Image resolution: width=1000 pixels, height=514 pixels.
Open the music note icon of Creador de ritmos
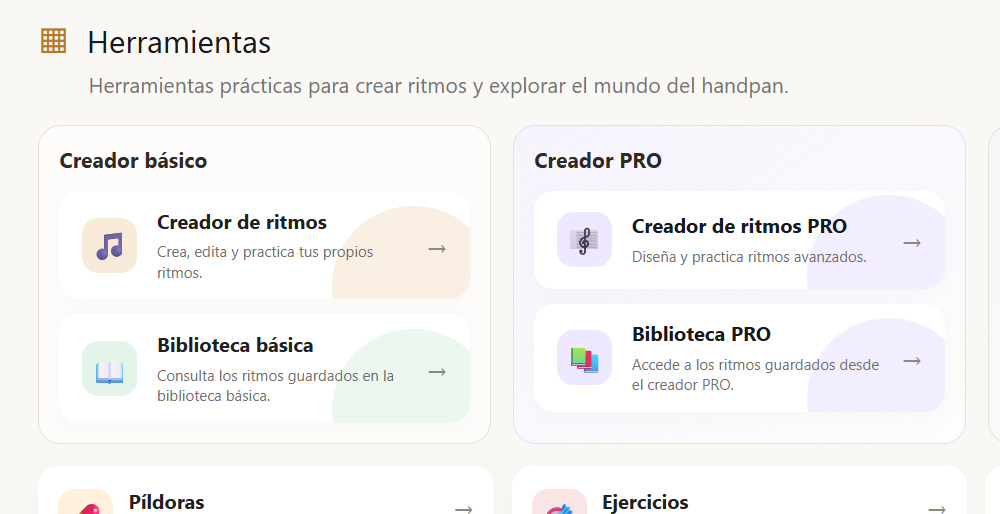click(110, 246)
